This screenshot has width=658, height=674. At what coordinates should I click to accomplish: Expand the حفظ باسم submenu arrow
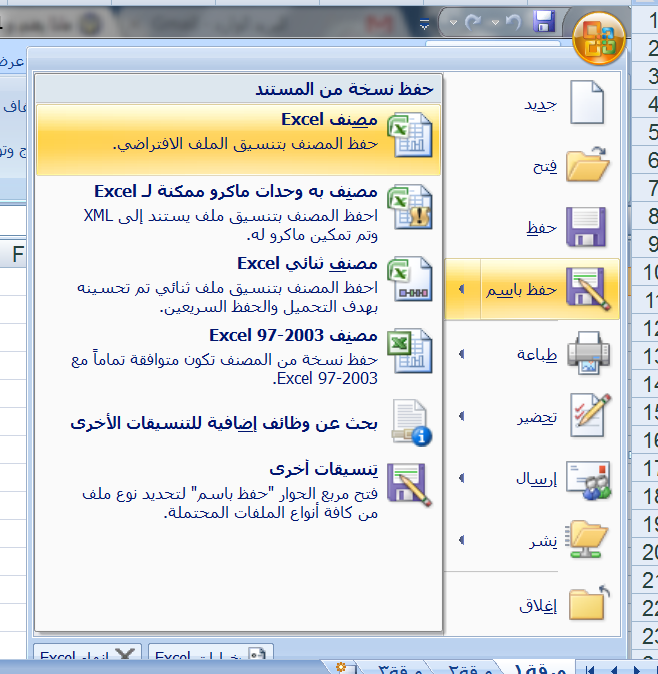tap(462, 289)
